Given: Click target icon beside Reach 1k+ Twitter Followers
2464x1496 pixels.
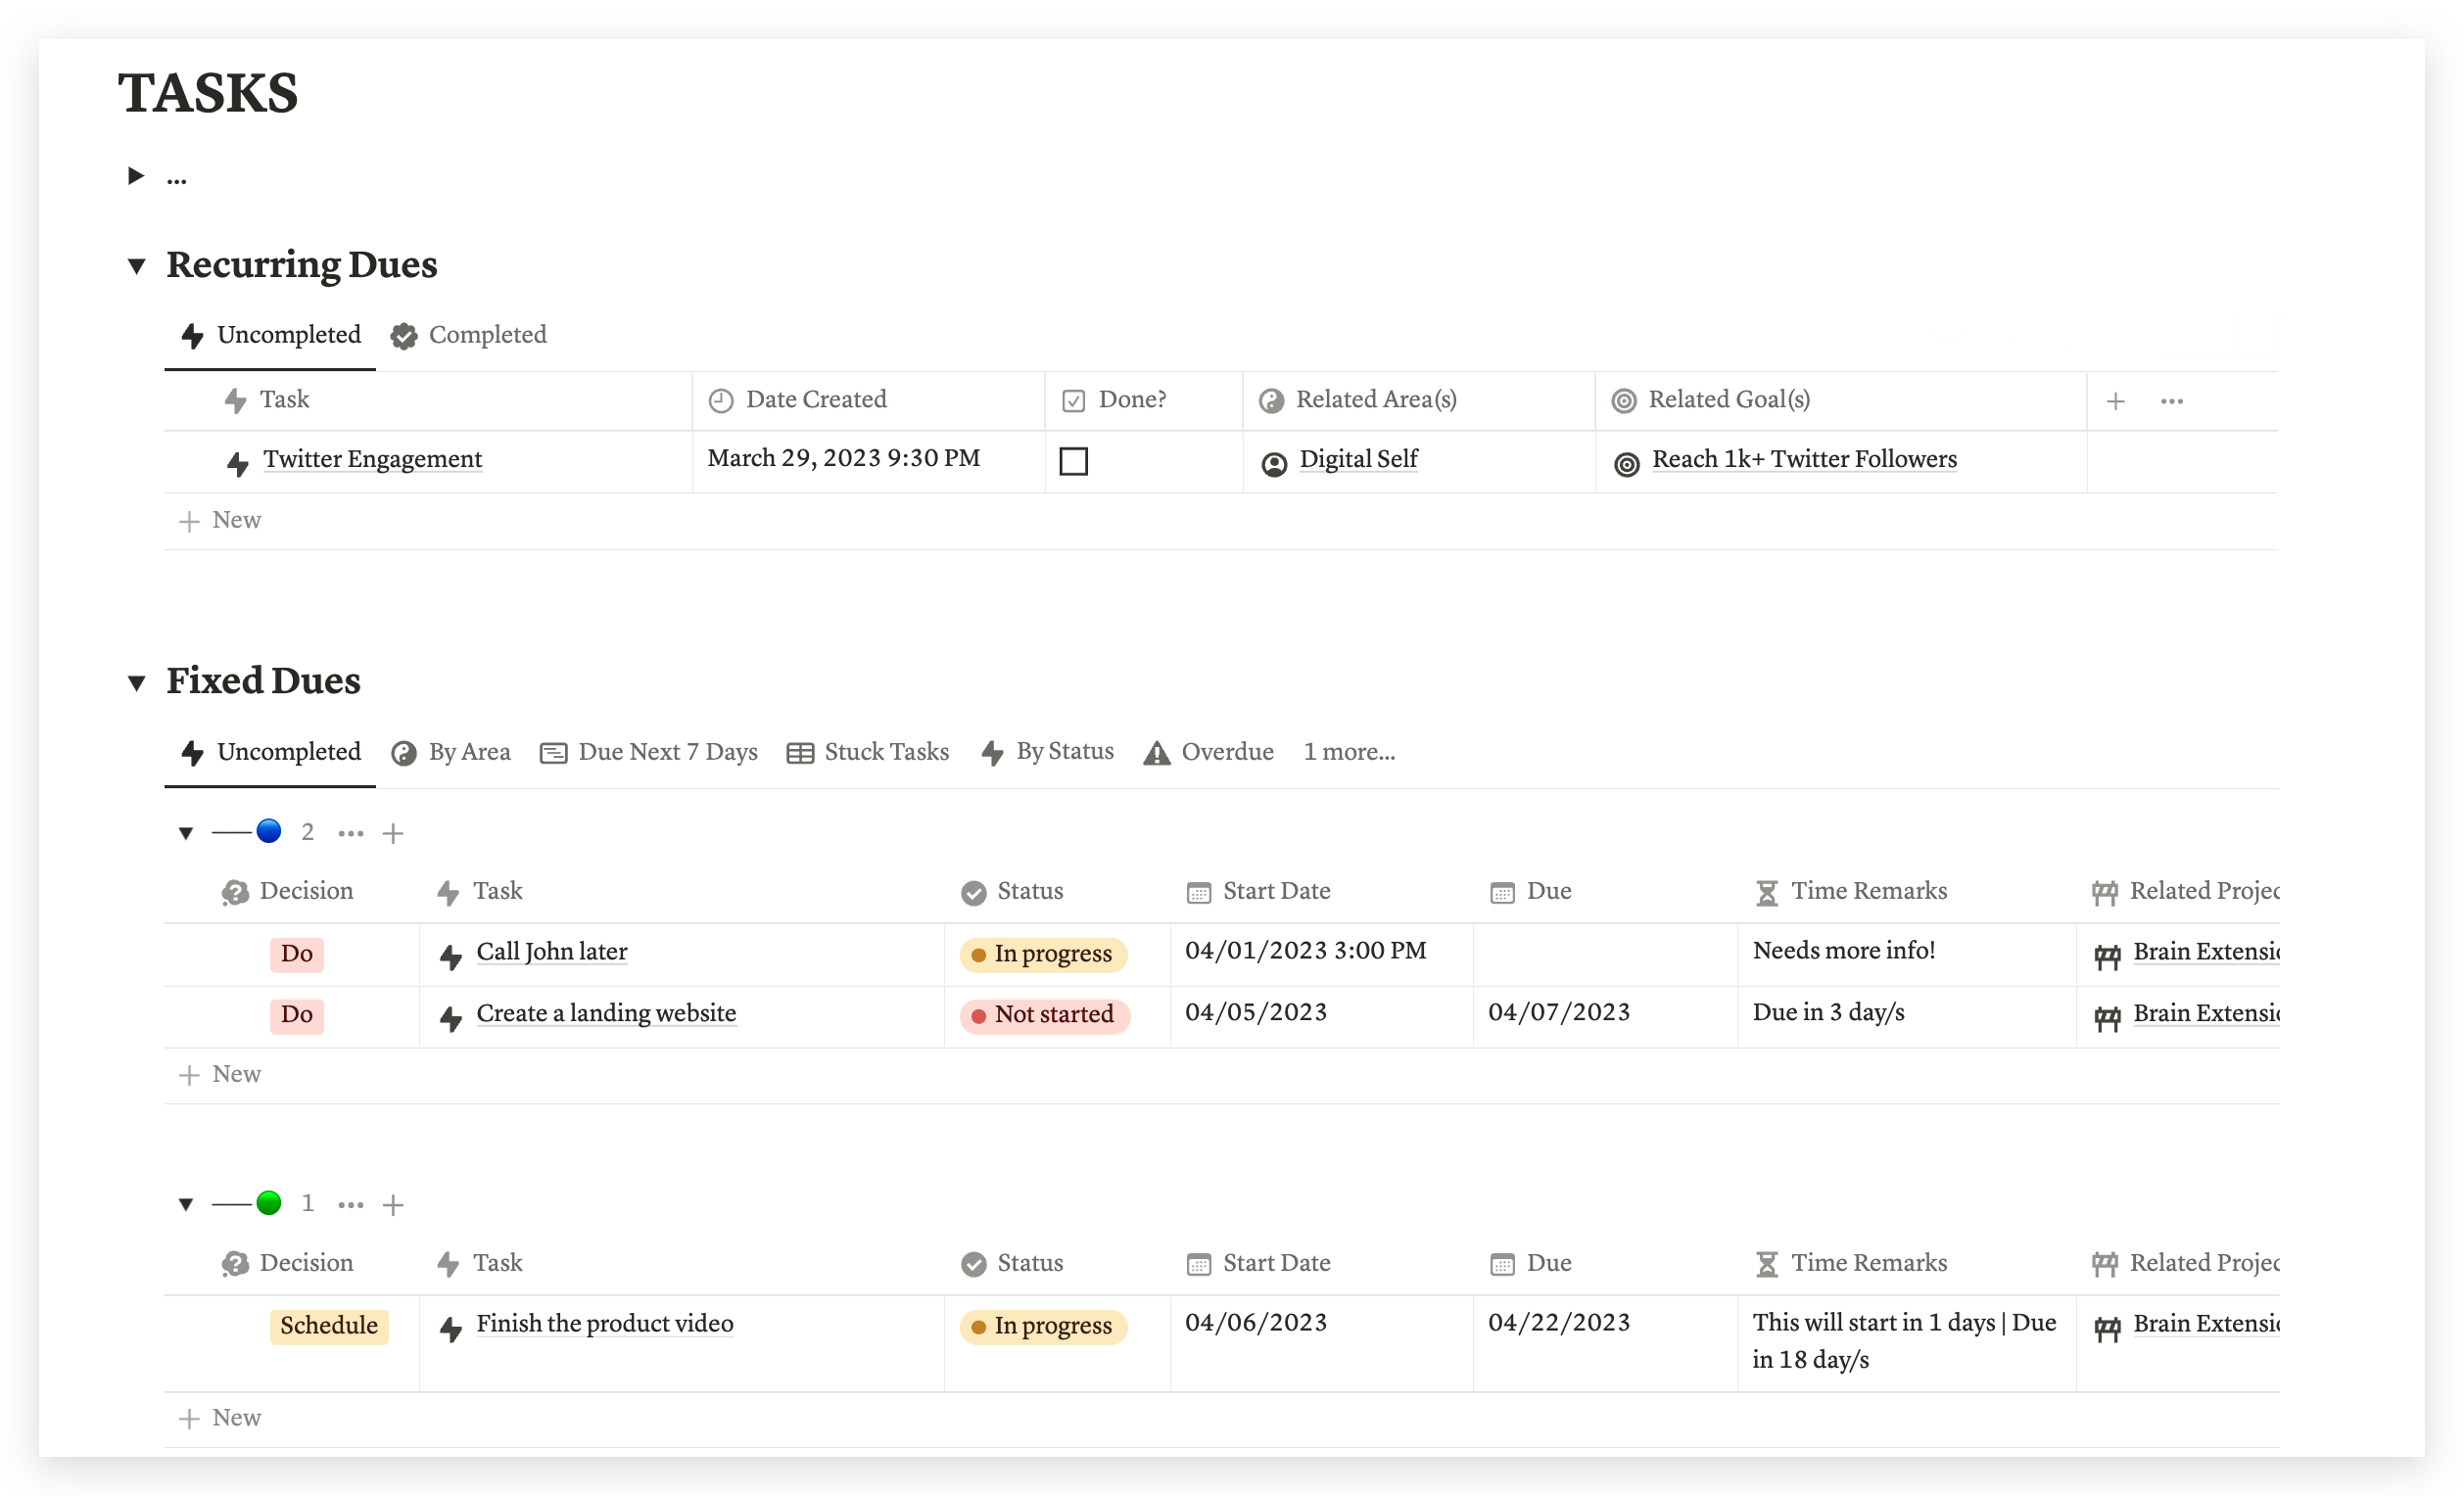Looking at the screenshot, I should coord(1626,464).
